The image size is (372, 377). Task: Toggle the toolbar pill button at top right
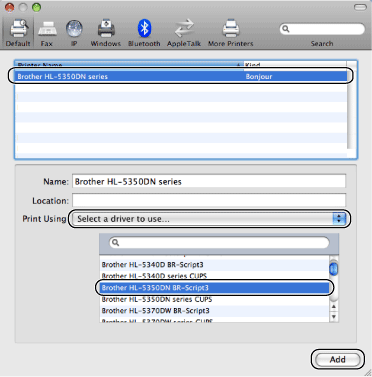click(360, 7)
